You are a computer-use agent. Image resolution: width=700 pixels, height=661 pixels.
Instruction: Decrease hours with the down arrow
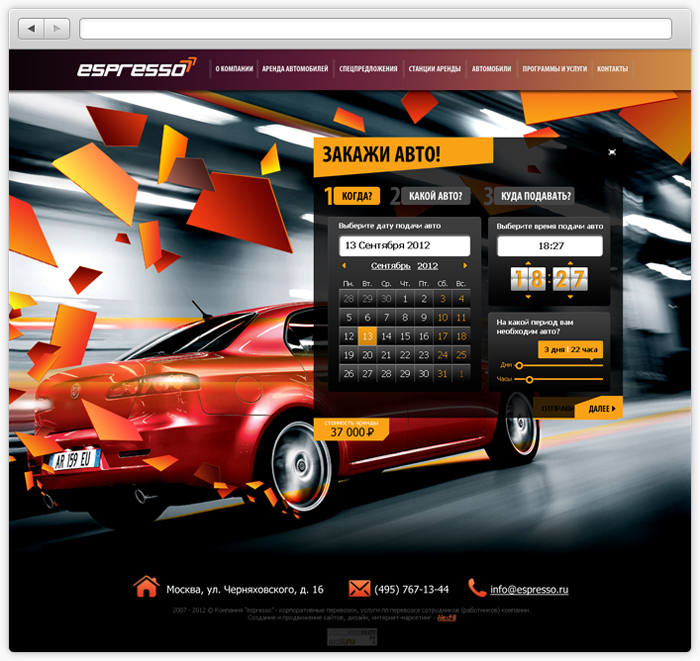pos(528,296)
